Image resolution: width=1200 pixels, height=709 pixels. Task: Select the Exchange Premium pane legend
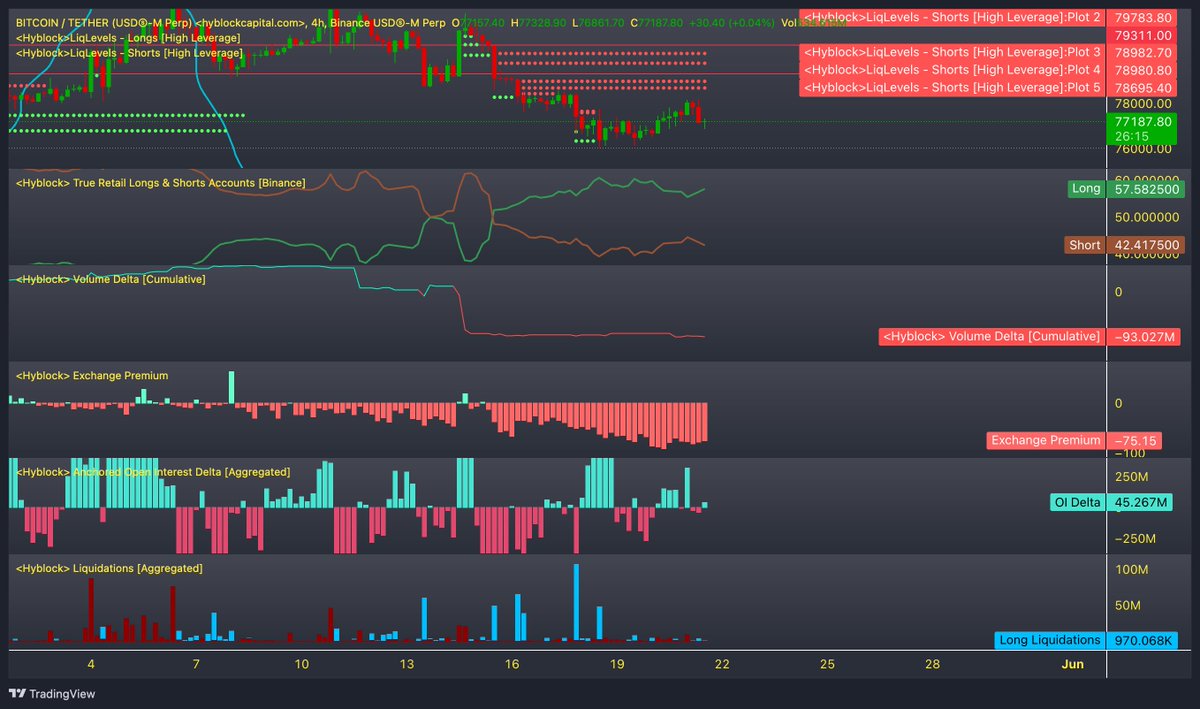(91, 375)
